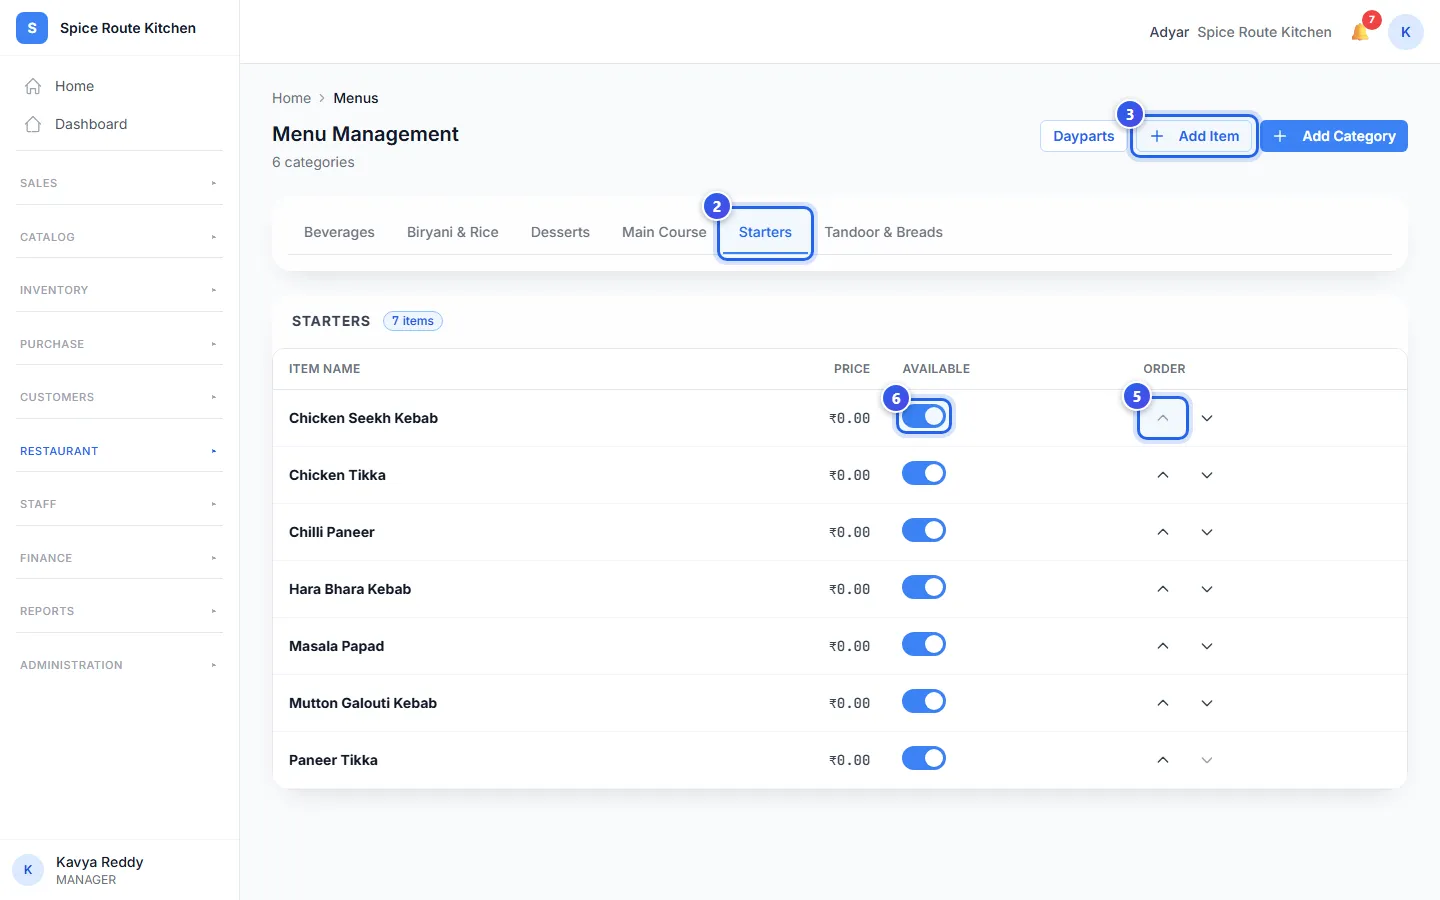Move Mutton Galouti Kebab up in order
The width and height of the screenshot is (1440, 900).
coord(1163,703)
